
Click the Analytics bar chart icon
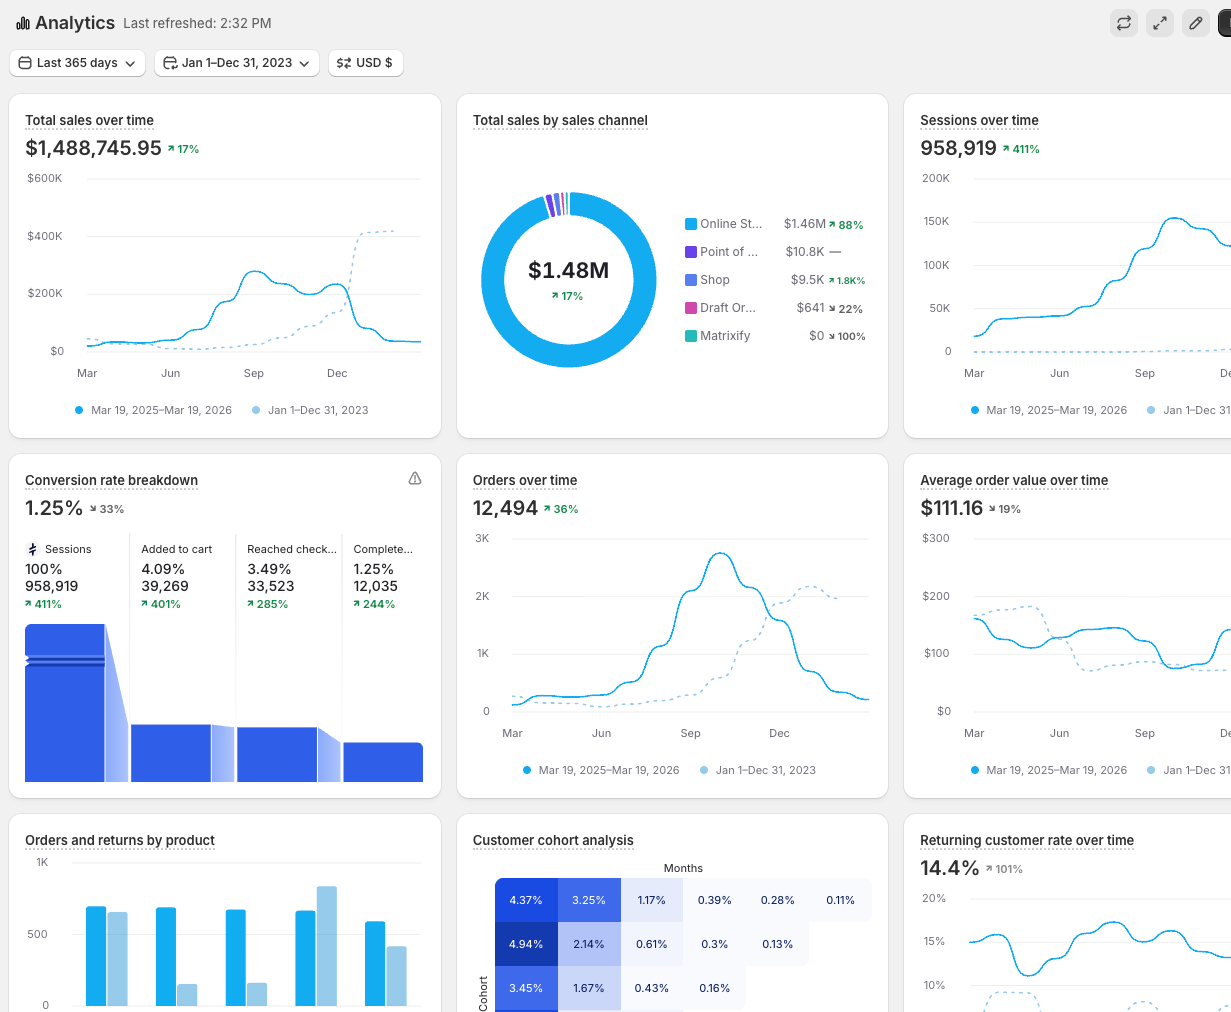[23, 23]
